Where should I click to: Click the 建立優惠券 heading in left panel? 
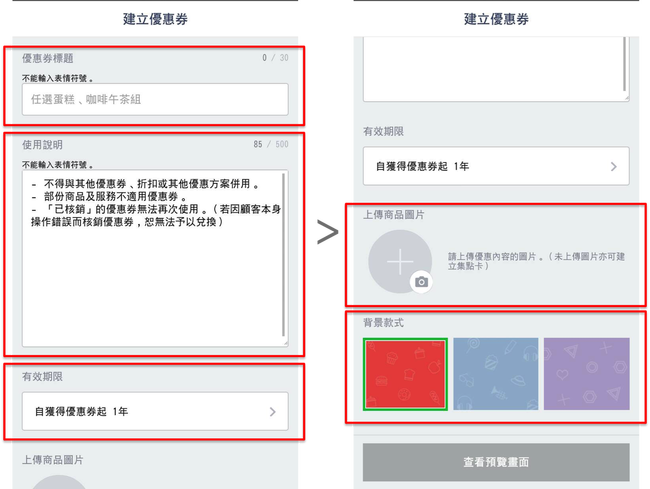(155, 19)
